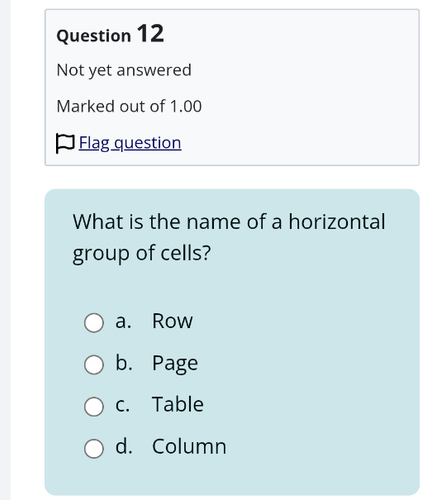The image size is (427, 500).
Task: Click the Not yet answered status text
Action: 124,70
